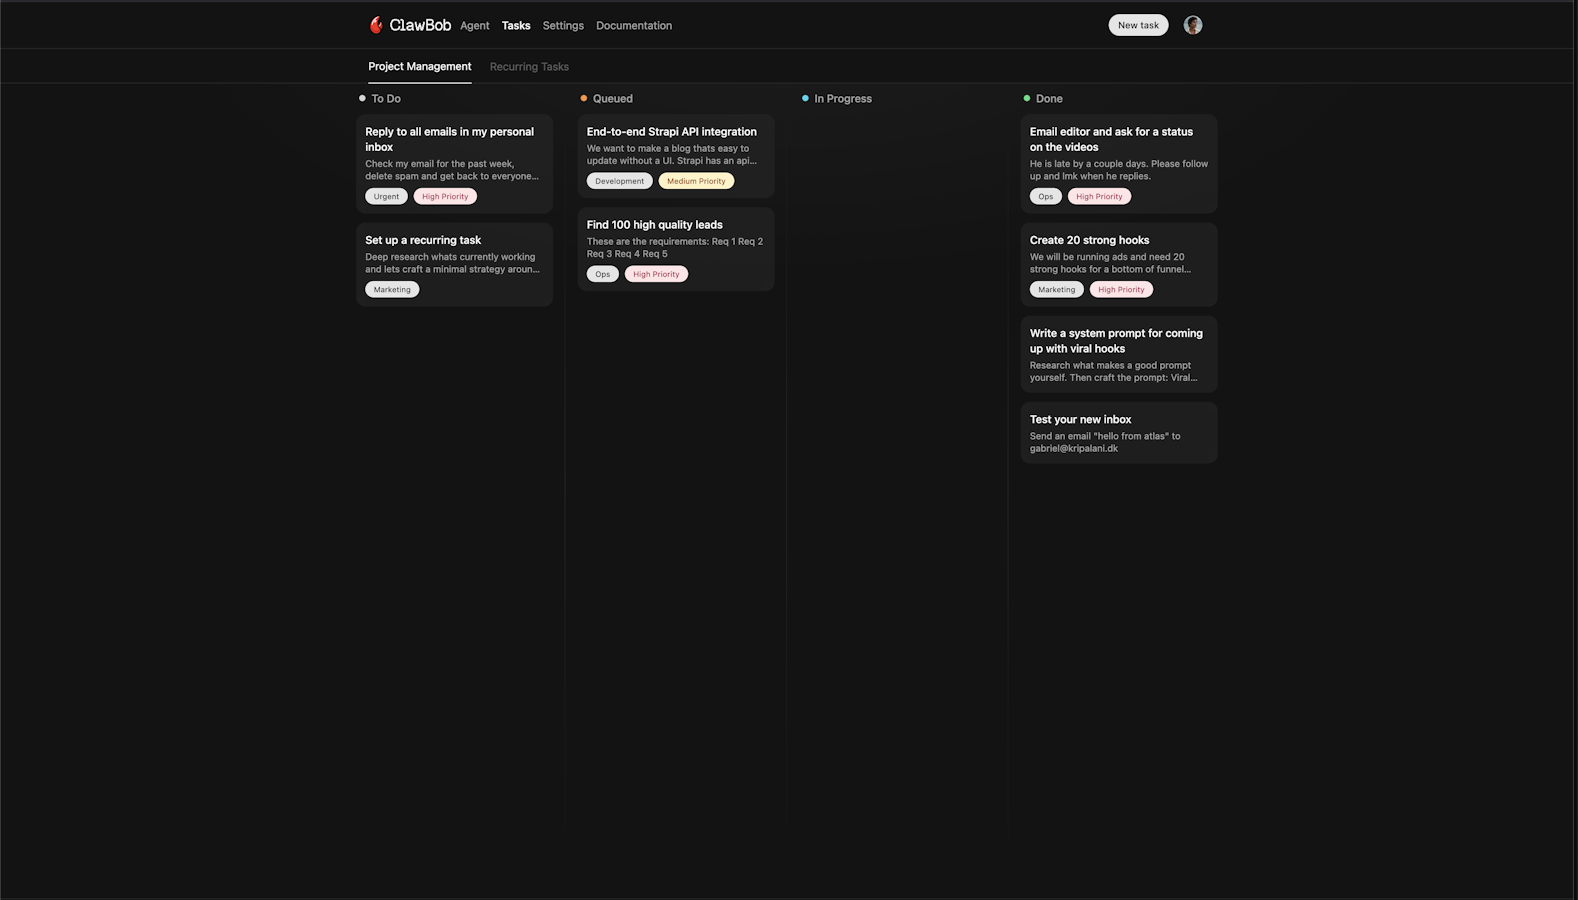1578x900 pixels.
Task: Open the Documentation link
Action: [x=633, y=26]
